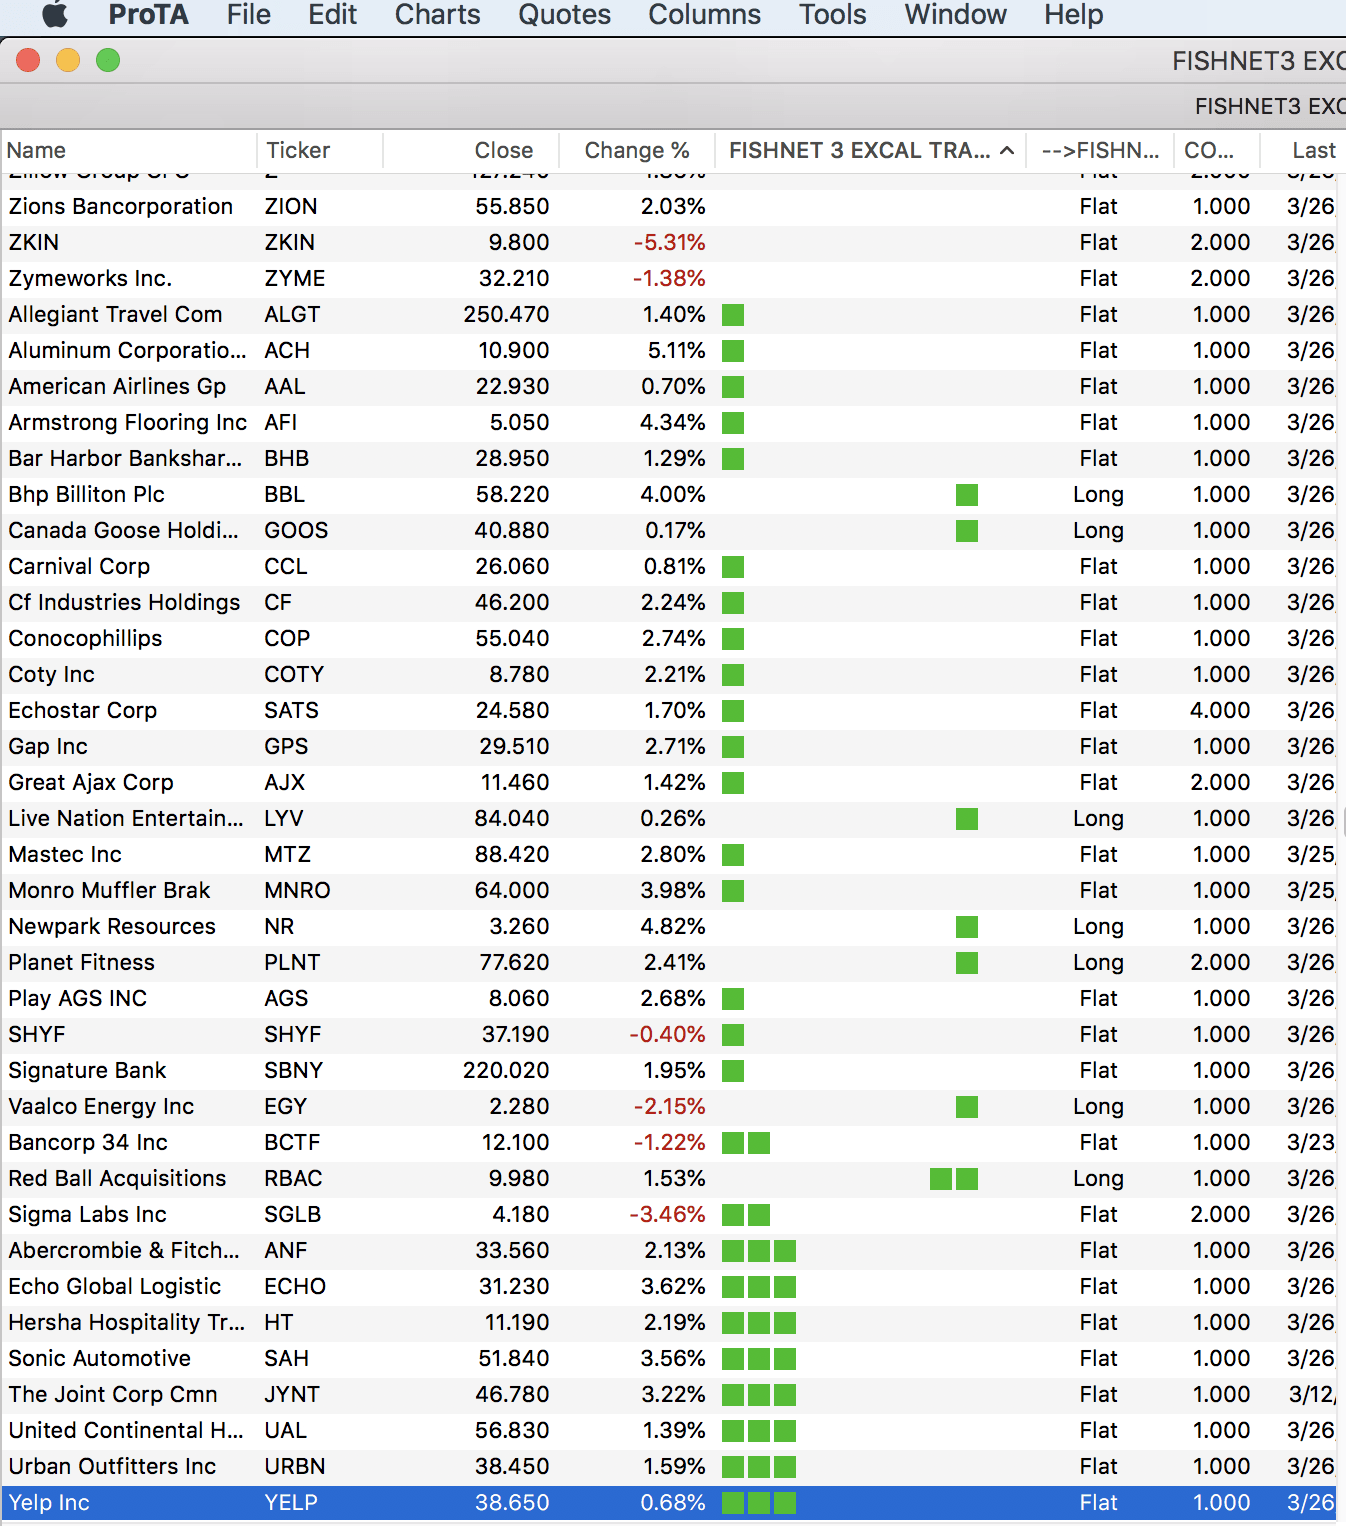
Task: Click the ACH ticker cell
Action: coord(287,351)
